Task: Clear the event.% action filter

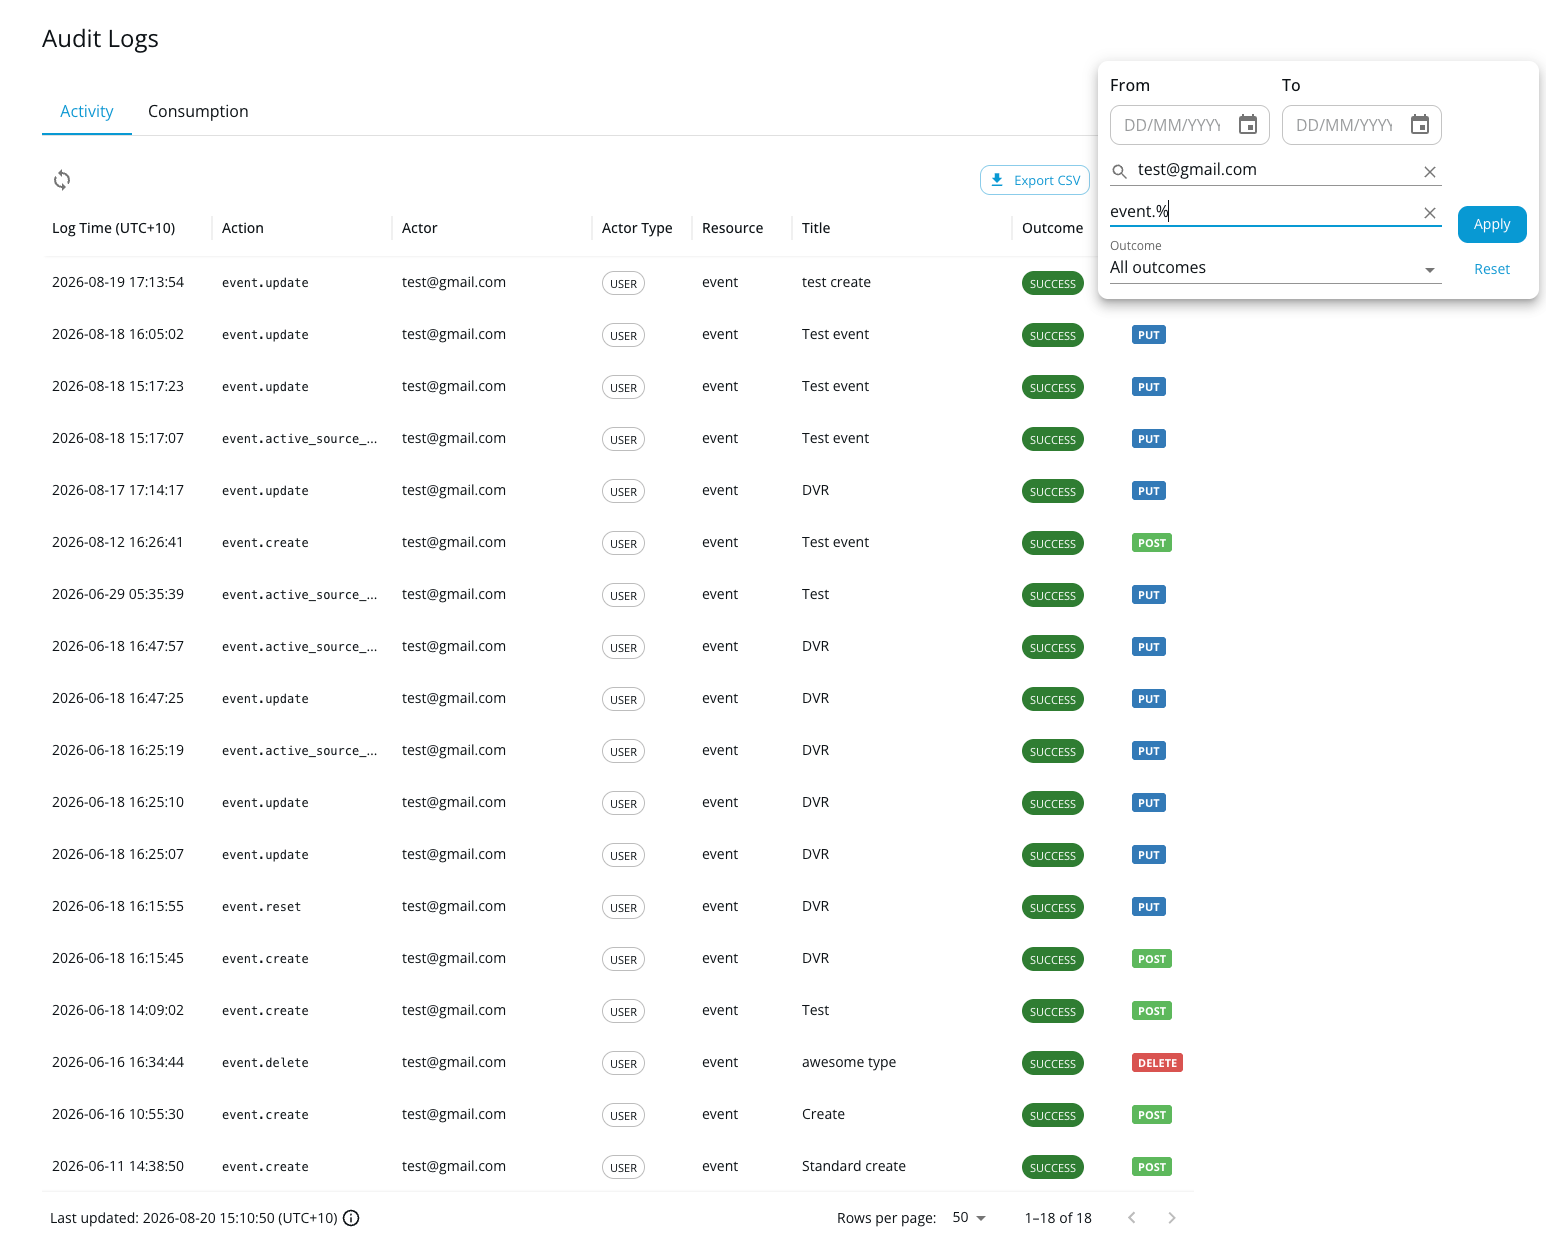Action: point(1430,213)
